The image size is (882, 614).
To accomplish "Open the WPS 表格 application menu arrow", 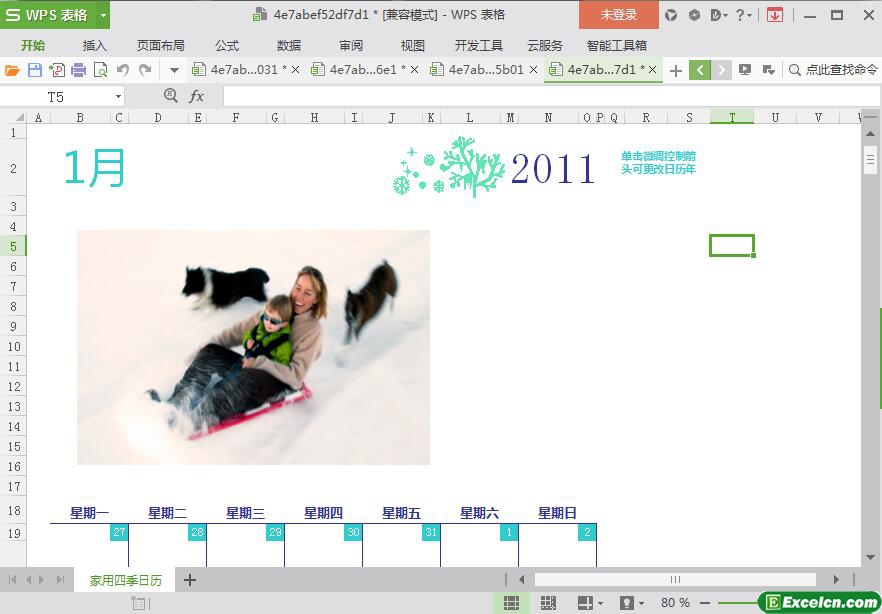I will 103,15.
